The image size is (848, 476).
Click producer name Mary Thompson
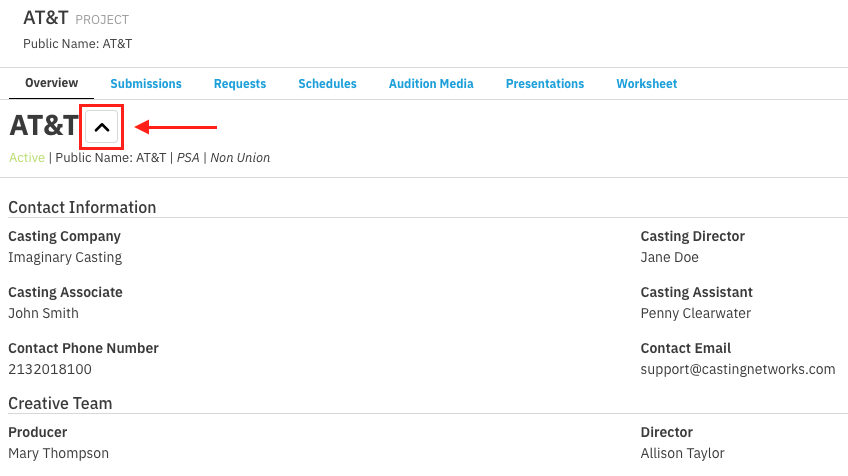point(58,453)
